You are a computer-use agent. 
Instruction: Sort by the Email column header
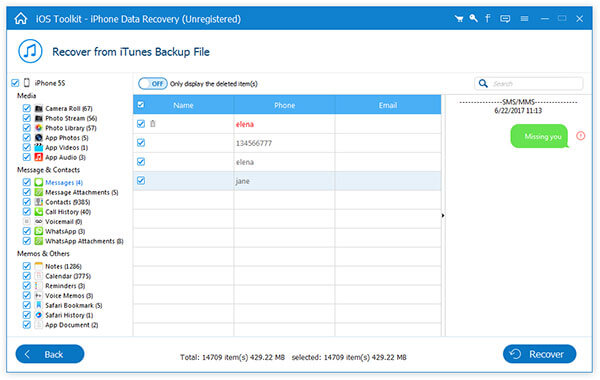pos(388,105)
